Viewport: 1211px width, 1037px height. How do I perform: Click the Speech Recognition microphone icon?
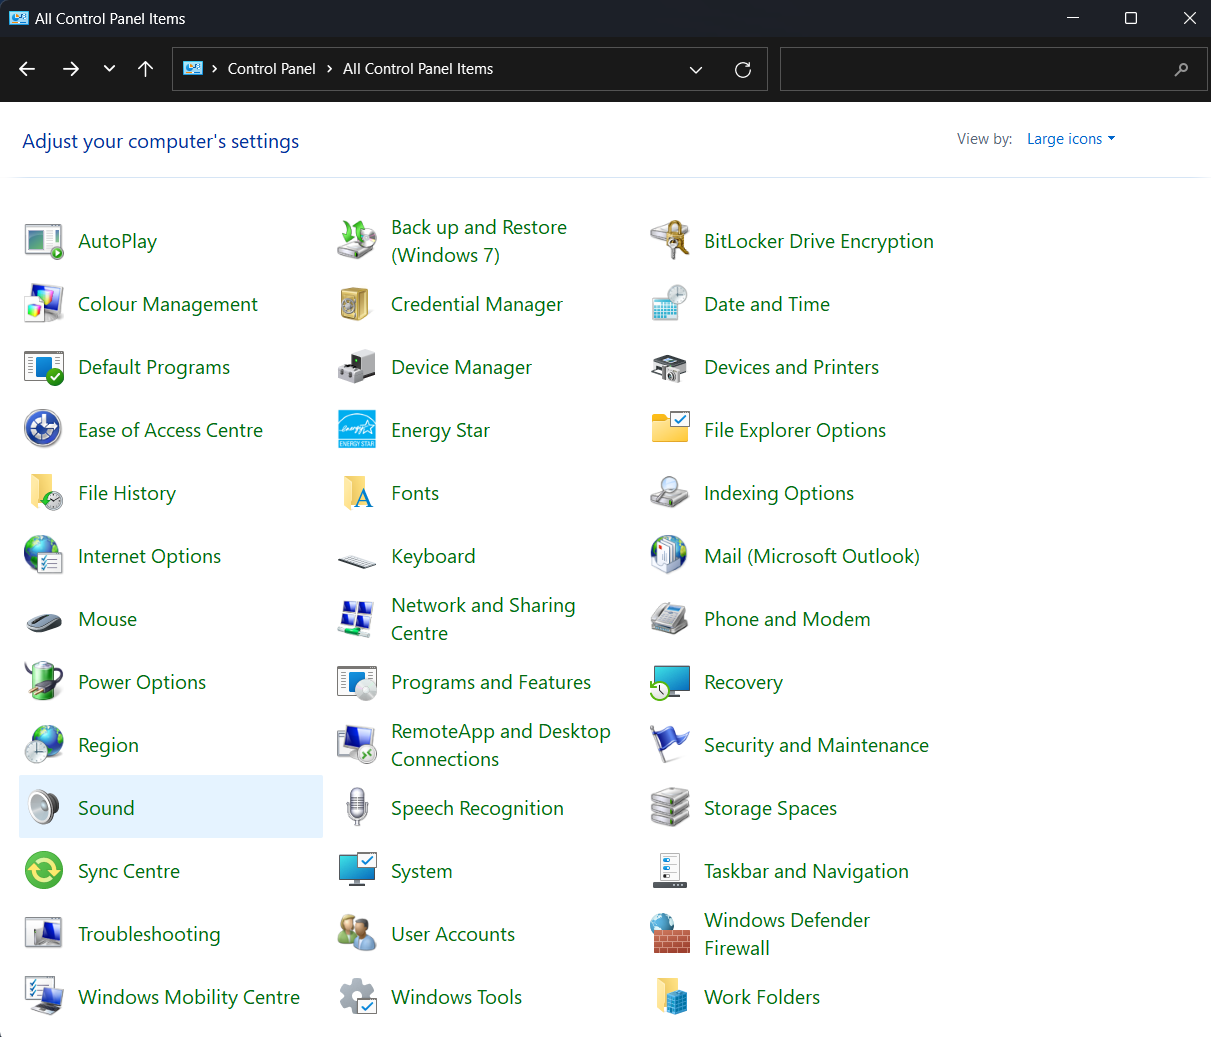click(x=357, y=808)
